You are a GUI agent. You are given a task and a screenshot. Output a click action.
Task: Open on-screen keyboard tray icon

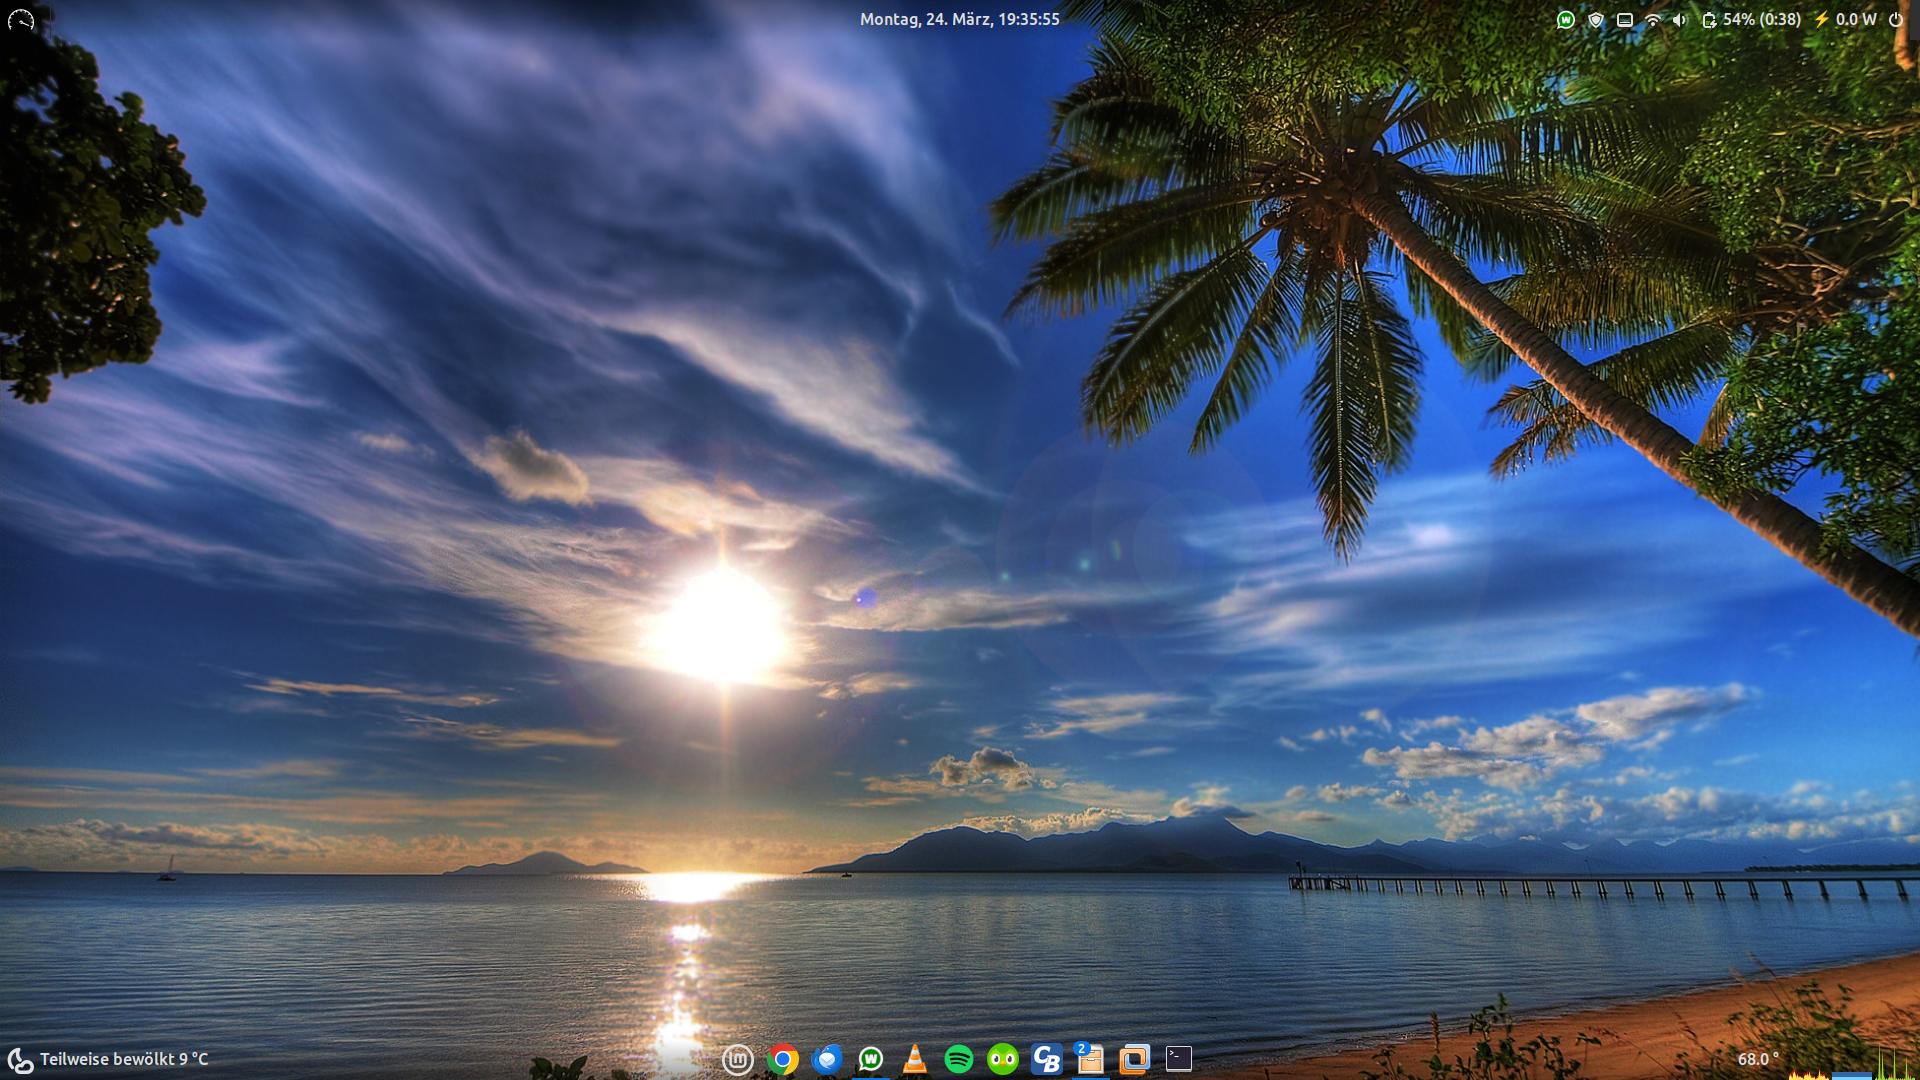pos(1625,20)
